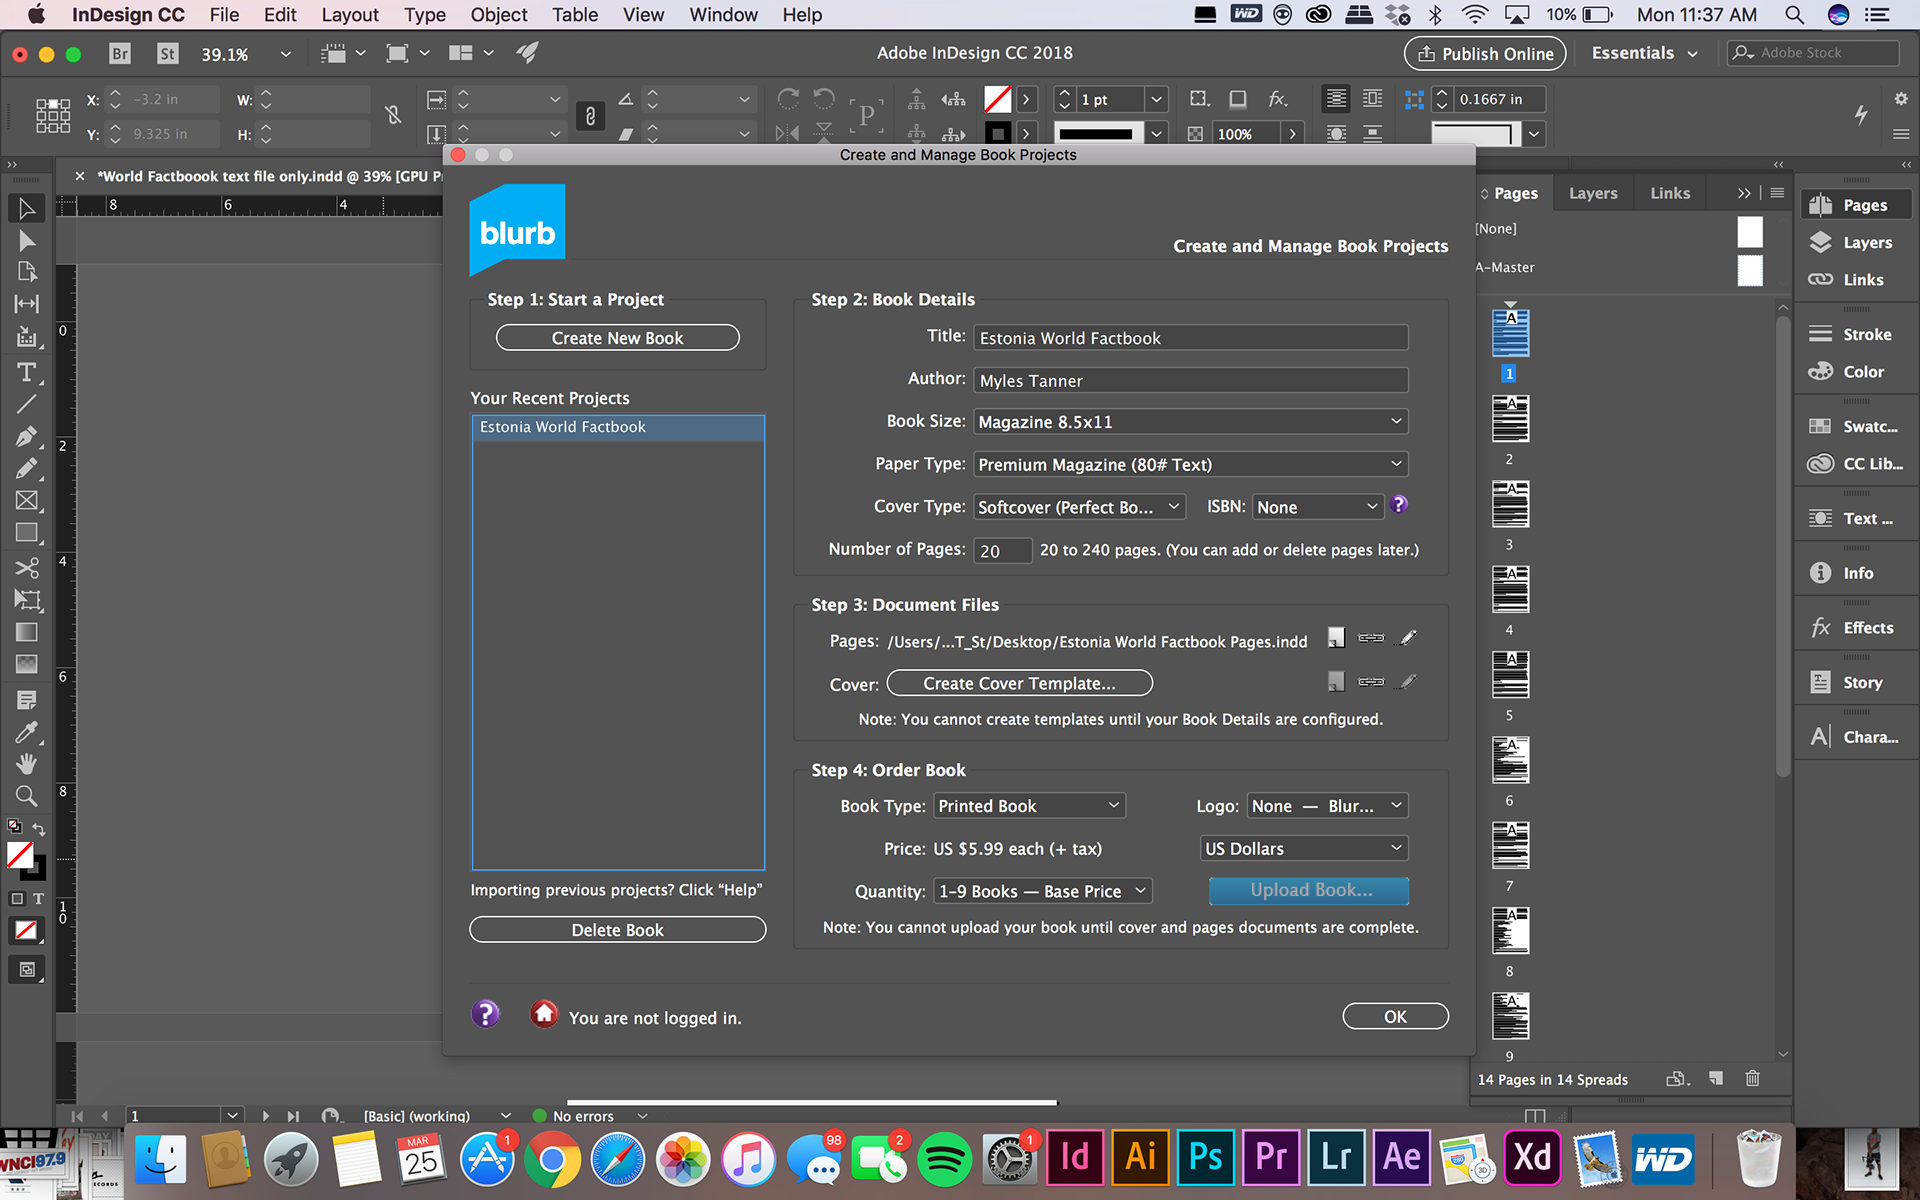This screenshot has width=1920, height=1200.
Task: Switch to the Layers tab
Action: coord(1593,193)
